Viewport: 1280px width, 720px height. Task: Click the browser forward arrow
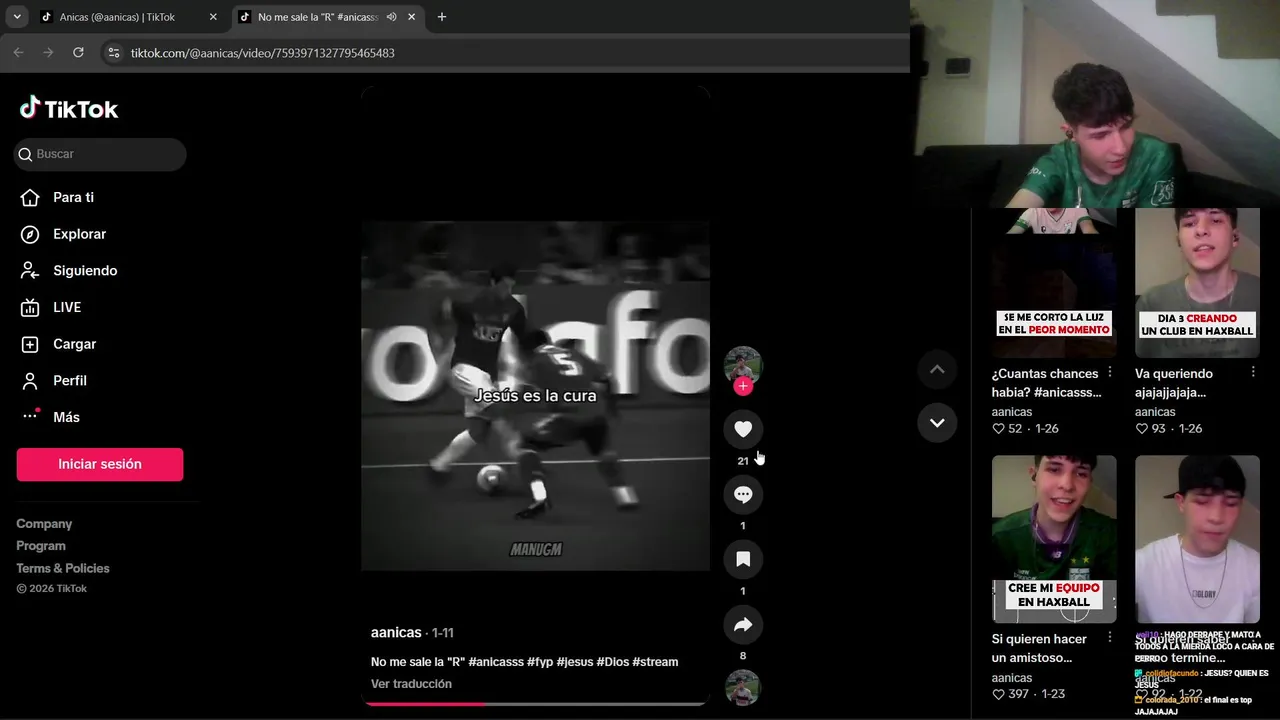(x=48, y=52)
